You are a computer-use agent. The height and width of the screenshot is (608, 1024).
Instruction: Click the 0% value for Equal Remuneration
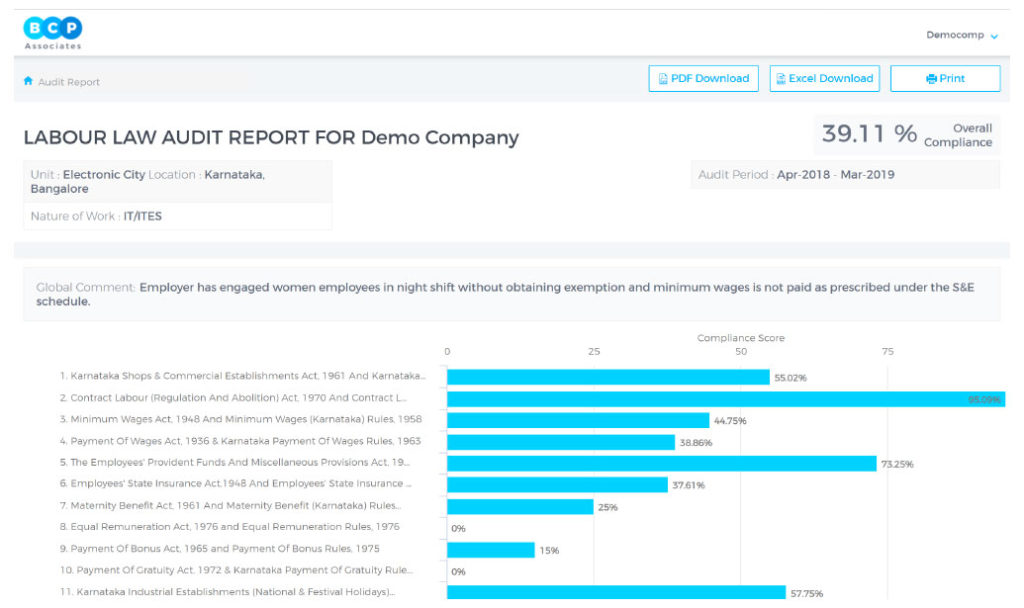[x=458, y=528]
